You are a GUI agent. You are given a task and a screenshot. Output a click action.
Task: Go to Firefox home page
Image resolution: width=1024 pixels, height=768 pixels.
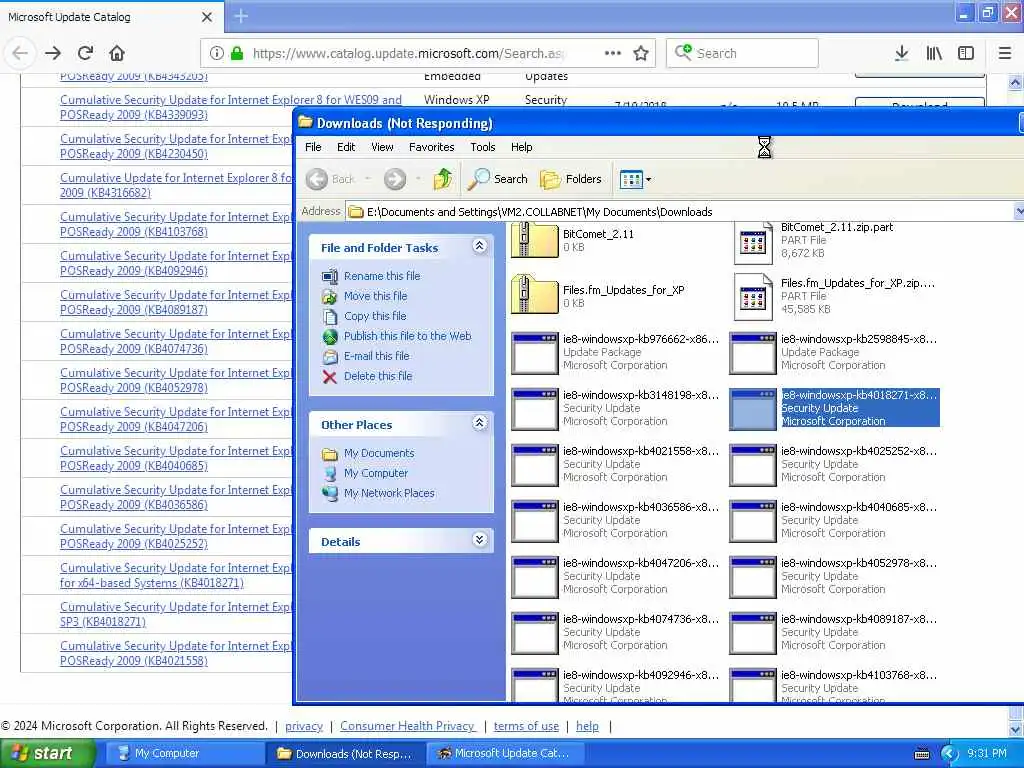pyautogui.click(x=117, y=53)
